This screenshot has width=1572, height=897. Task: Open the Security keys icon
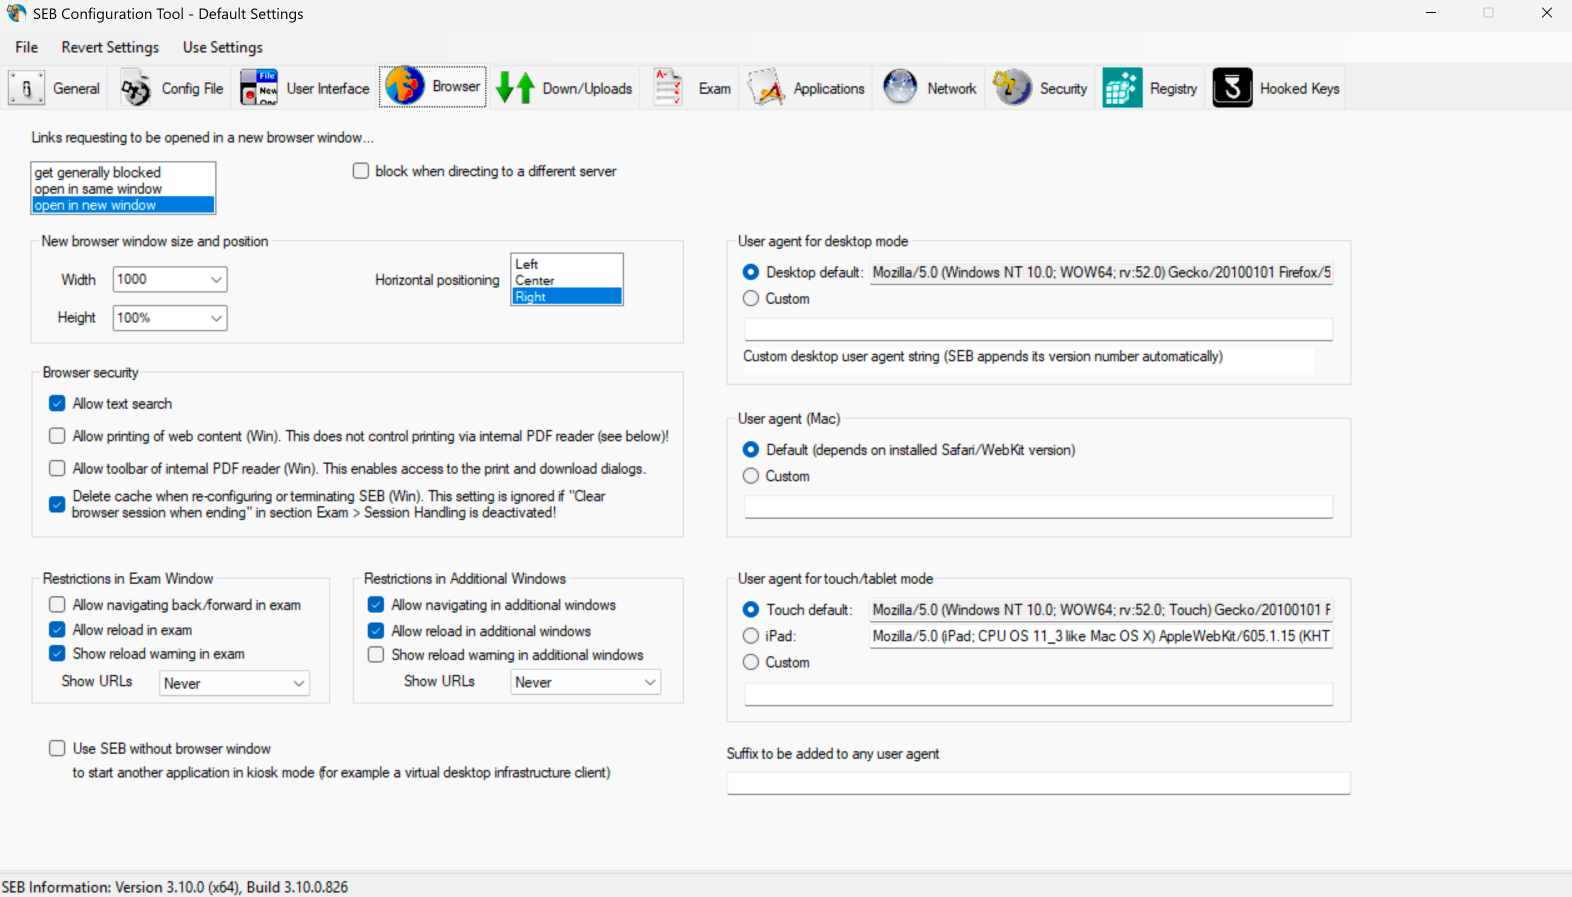[1012, 88]
